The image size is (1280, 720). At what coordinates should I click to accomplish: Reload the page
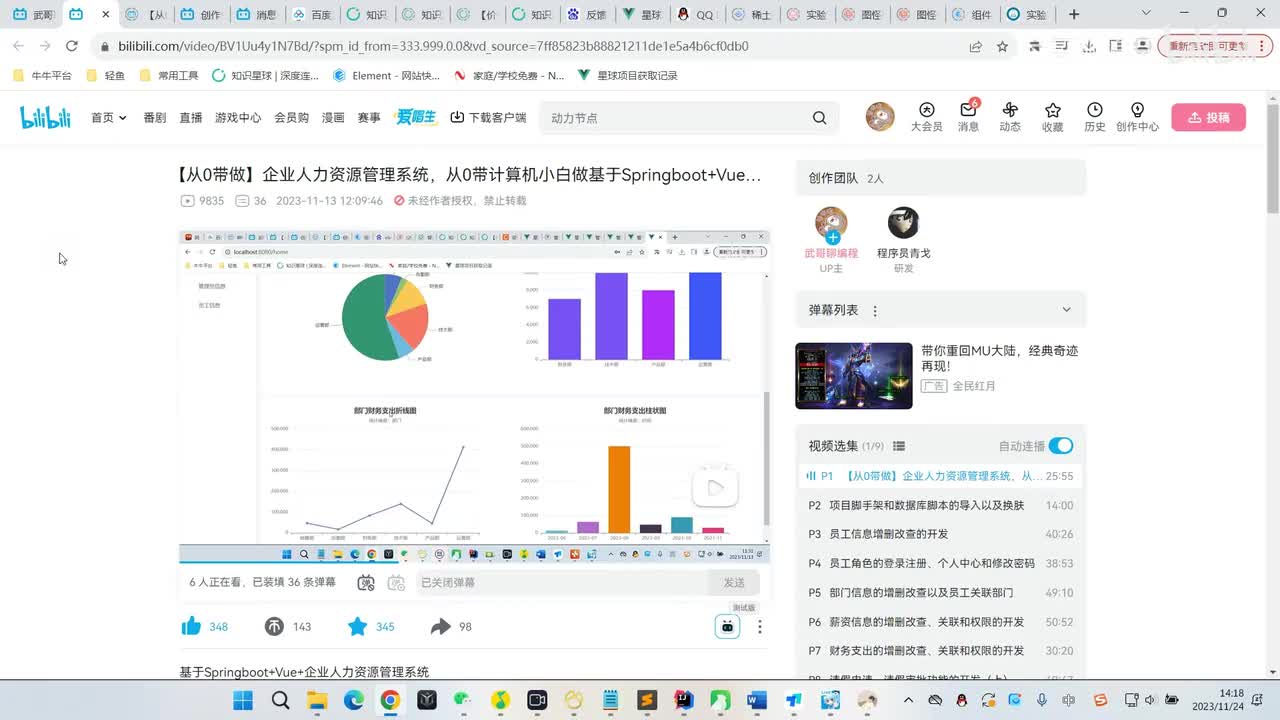pyautogui.click(x=71, y=46)
